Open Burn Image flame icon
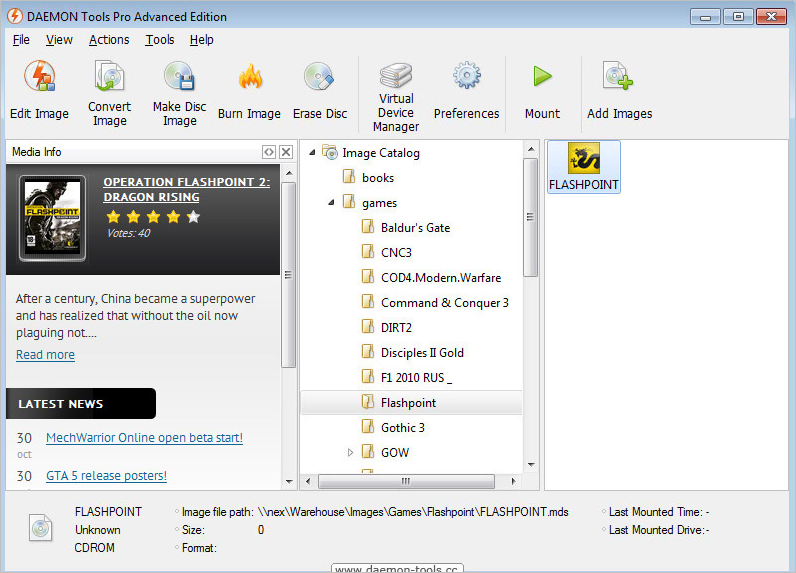 click(250, 77)
